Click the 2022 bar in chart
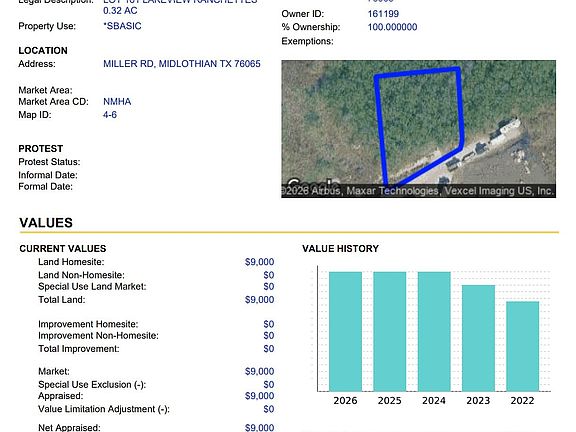The height and width of the screenshot is (432, 576). click(x=523, y=346)
